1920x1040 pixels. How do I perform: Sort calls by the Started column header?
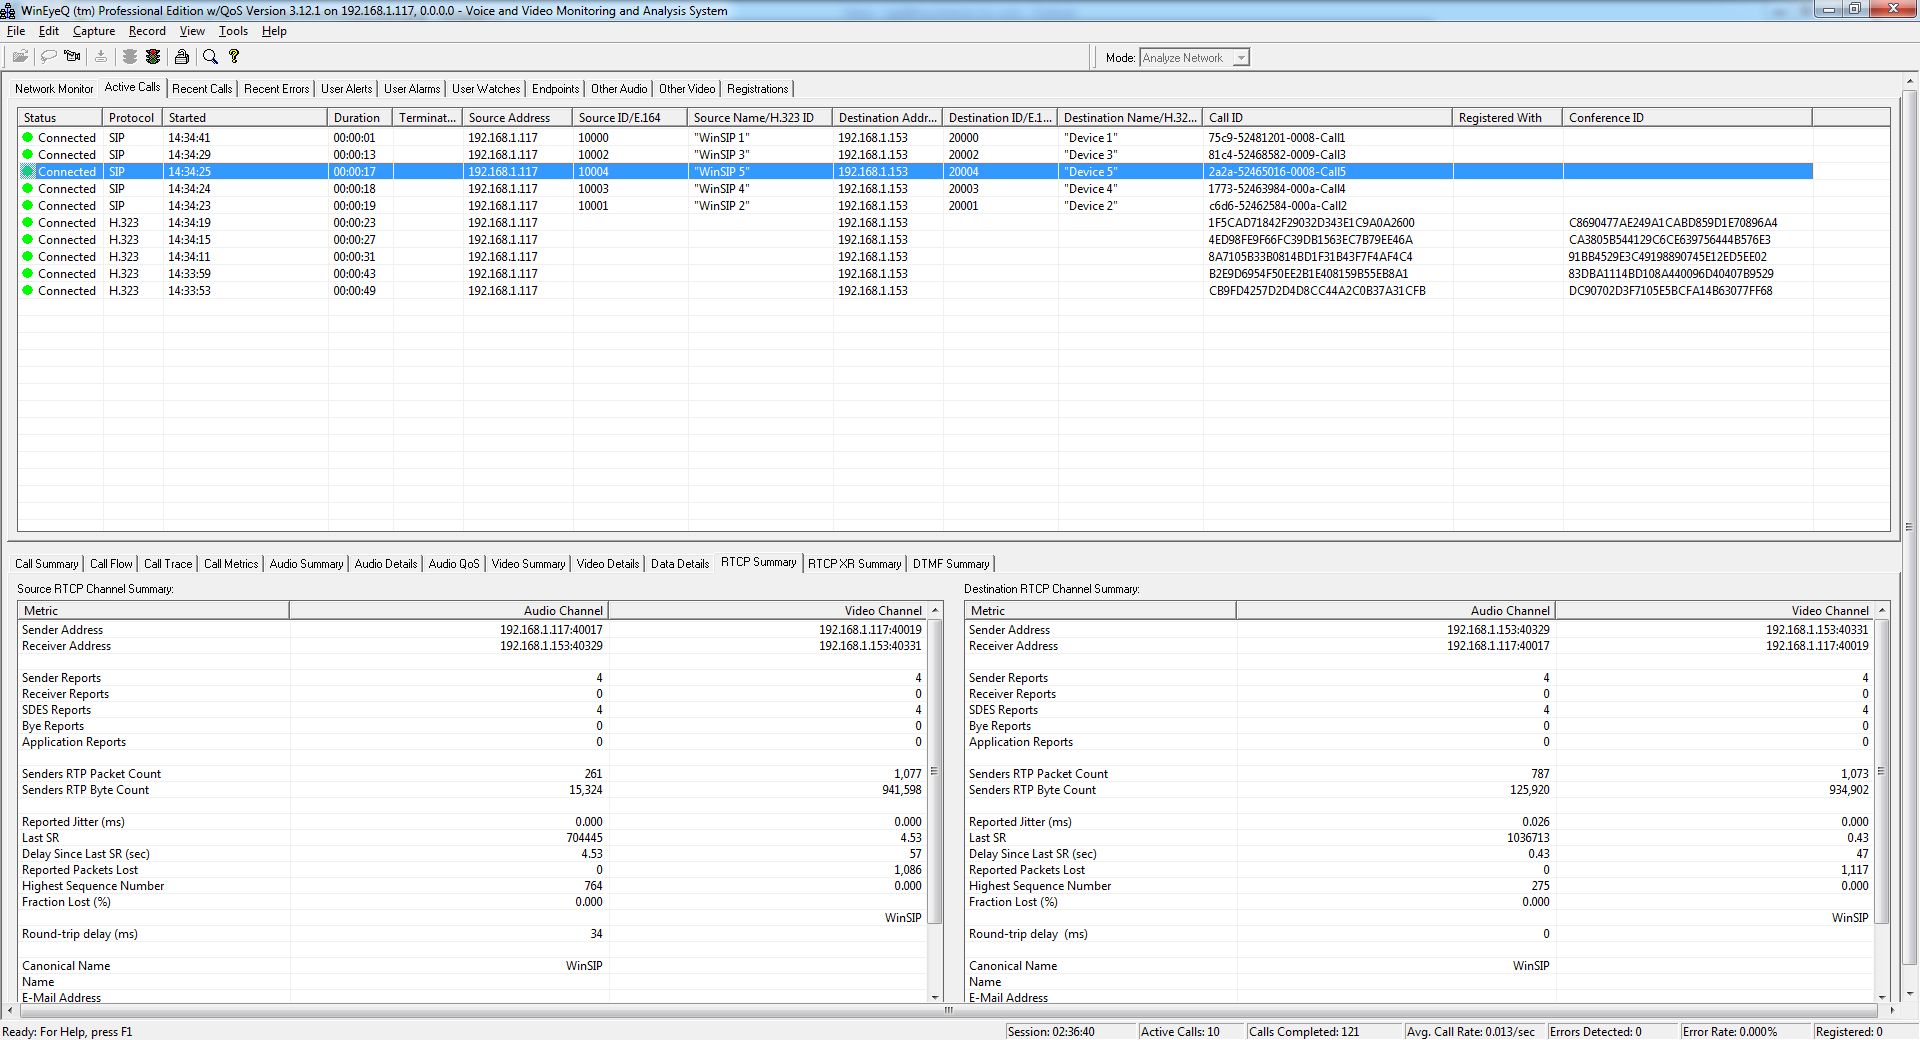(x=245, y=118)
